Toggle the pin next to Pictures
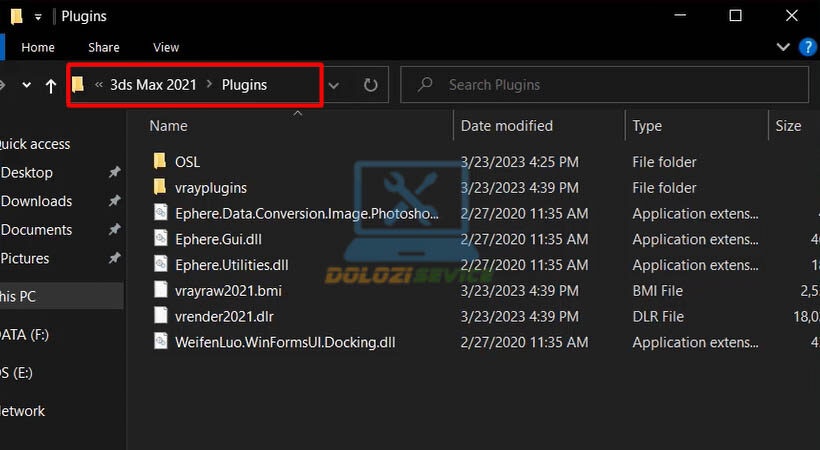Screen dimensions: 820x450 point(114,258)
